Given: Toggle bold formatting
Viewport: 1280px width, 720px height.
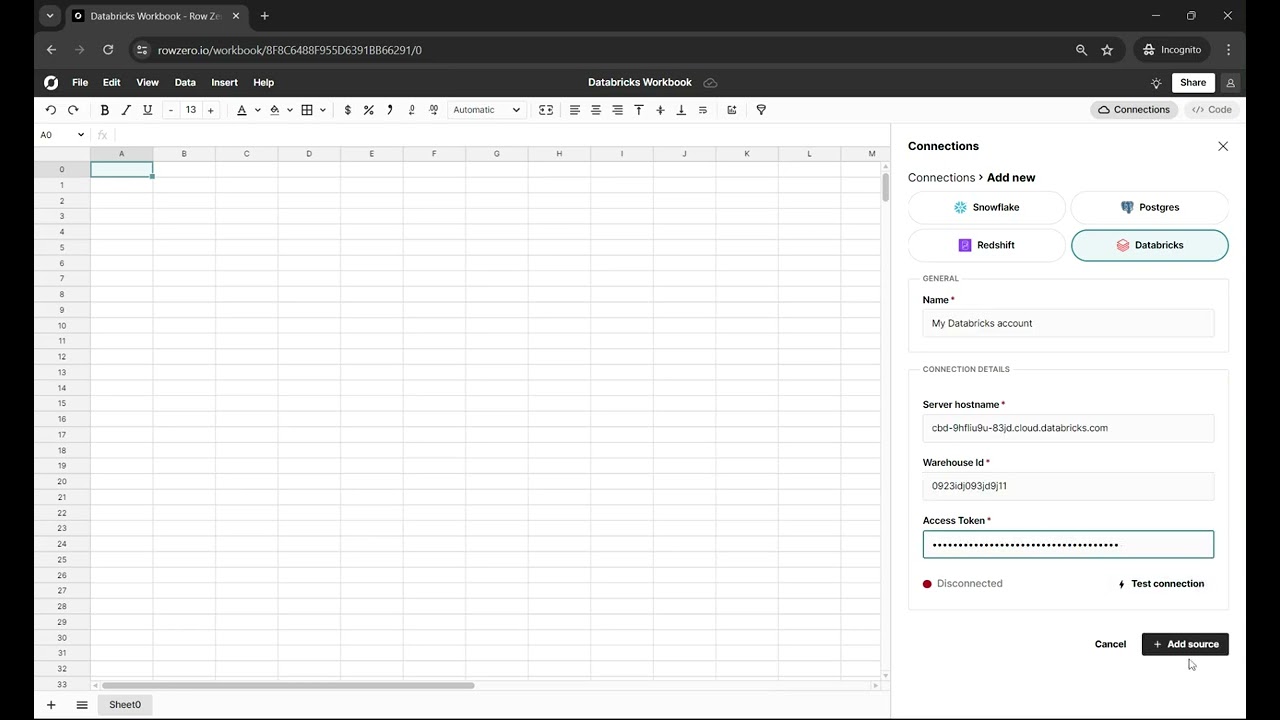Looking at the screenshot, I should click(x=104, y=110).
